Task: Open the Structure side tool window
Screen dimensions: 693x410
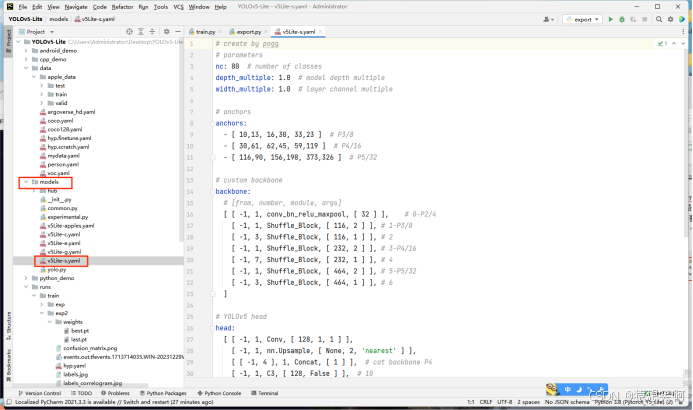Action: coord(8,326)
